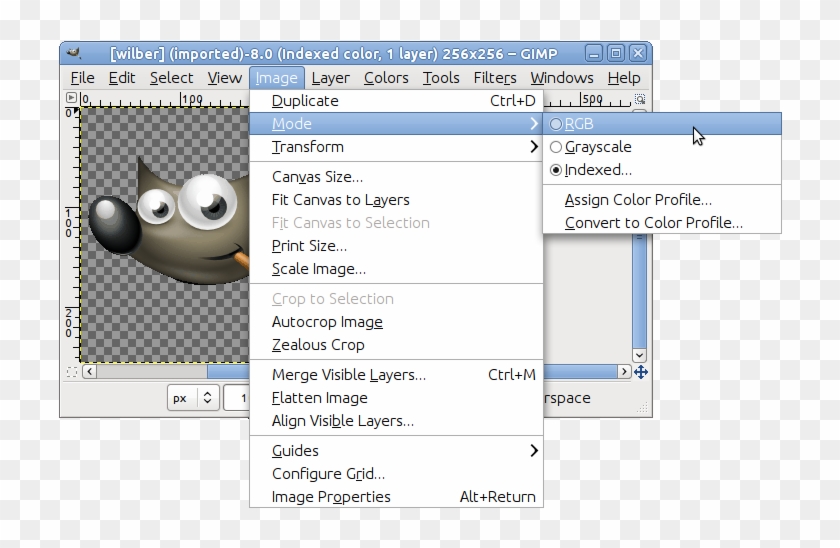Open the px unit dropdown in the status bar
Screen dimensions: 840x548
point(193,398)
